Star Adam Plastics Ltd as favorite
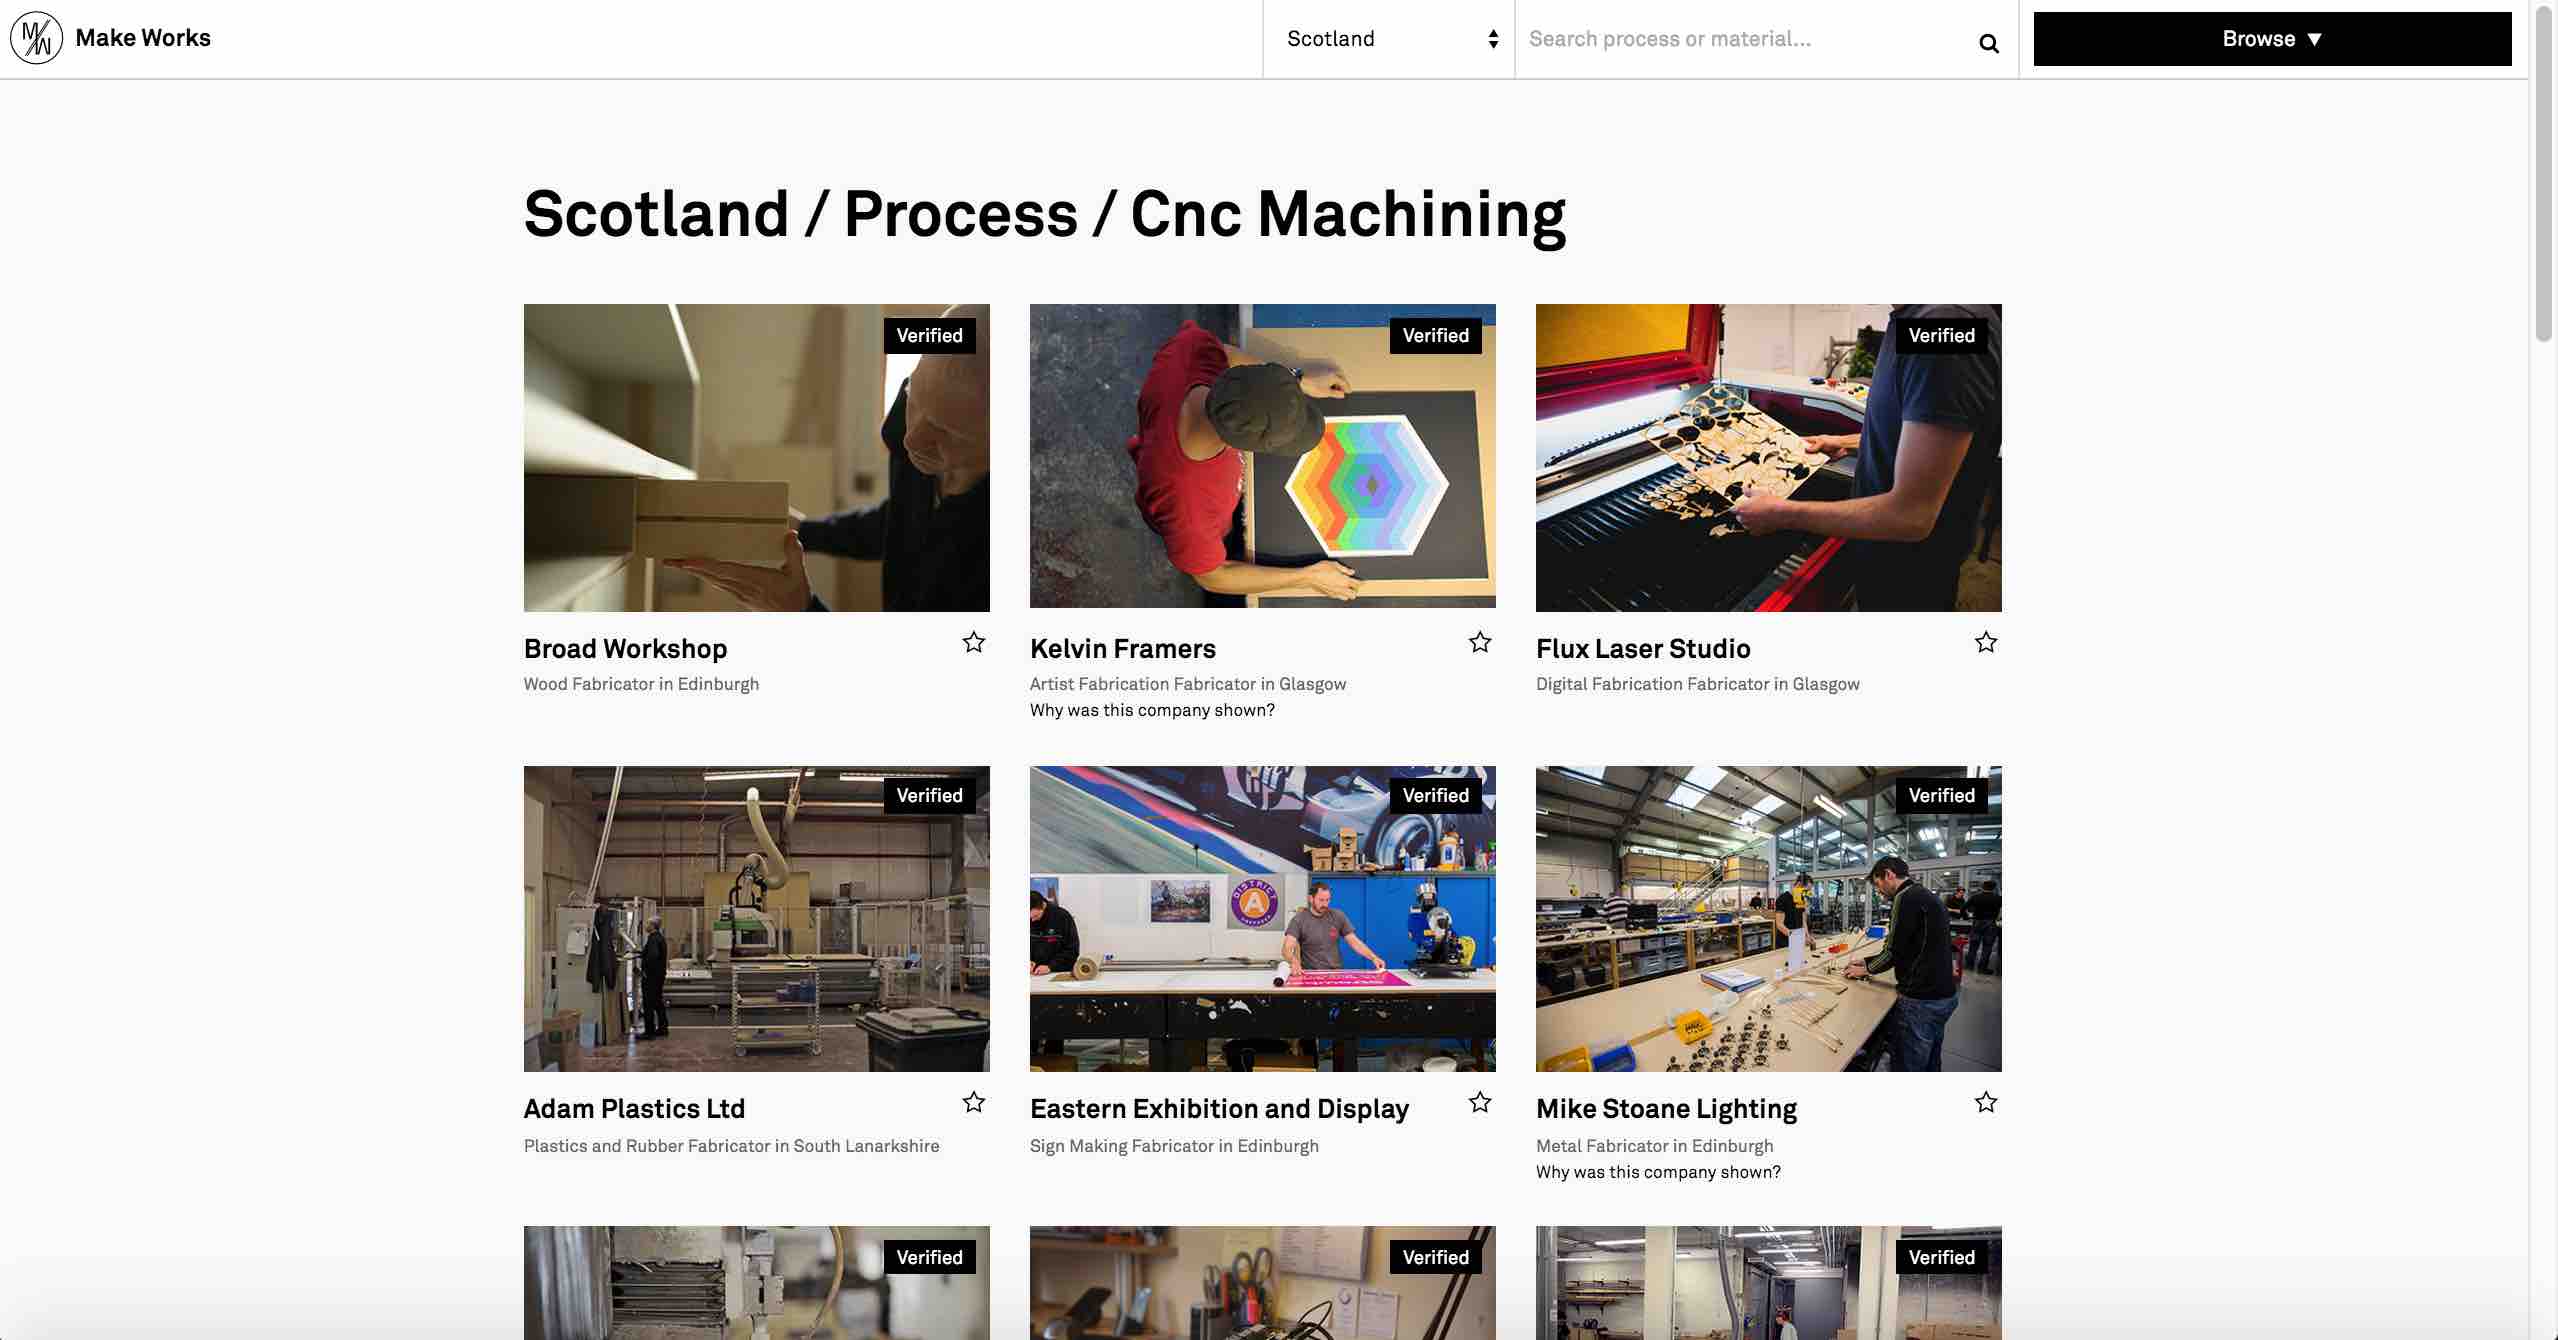The image size is (2558, 1340). tap(974, 1102)
